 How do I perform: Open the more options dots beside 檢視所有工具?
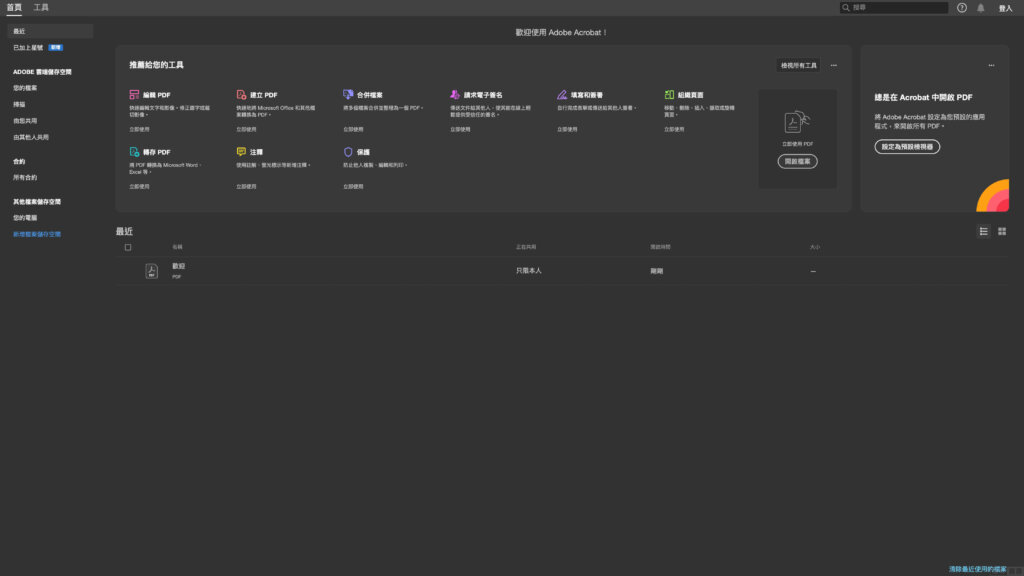(x=833, y=65)
